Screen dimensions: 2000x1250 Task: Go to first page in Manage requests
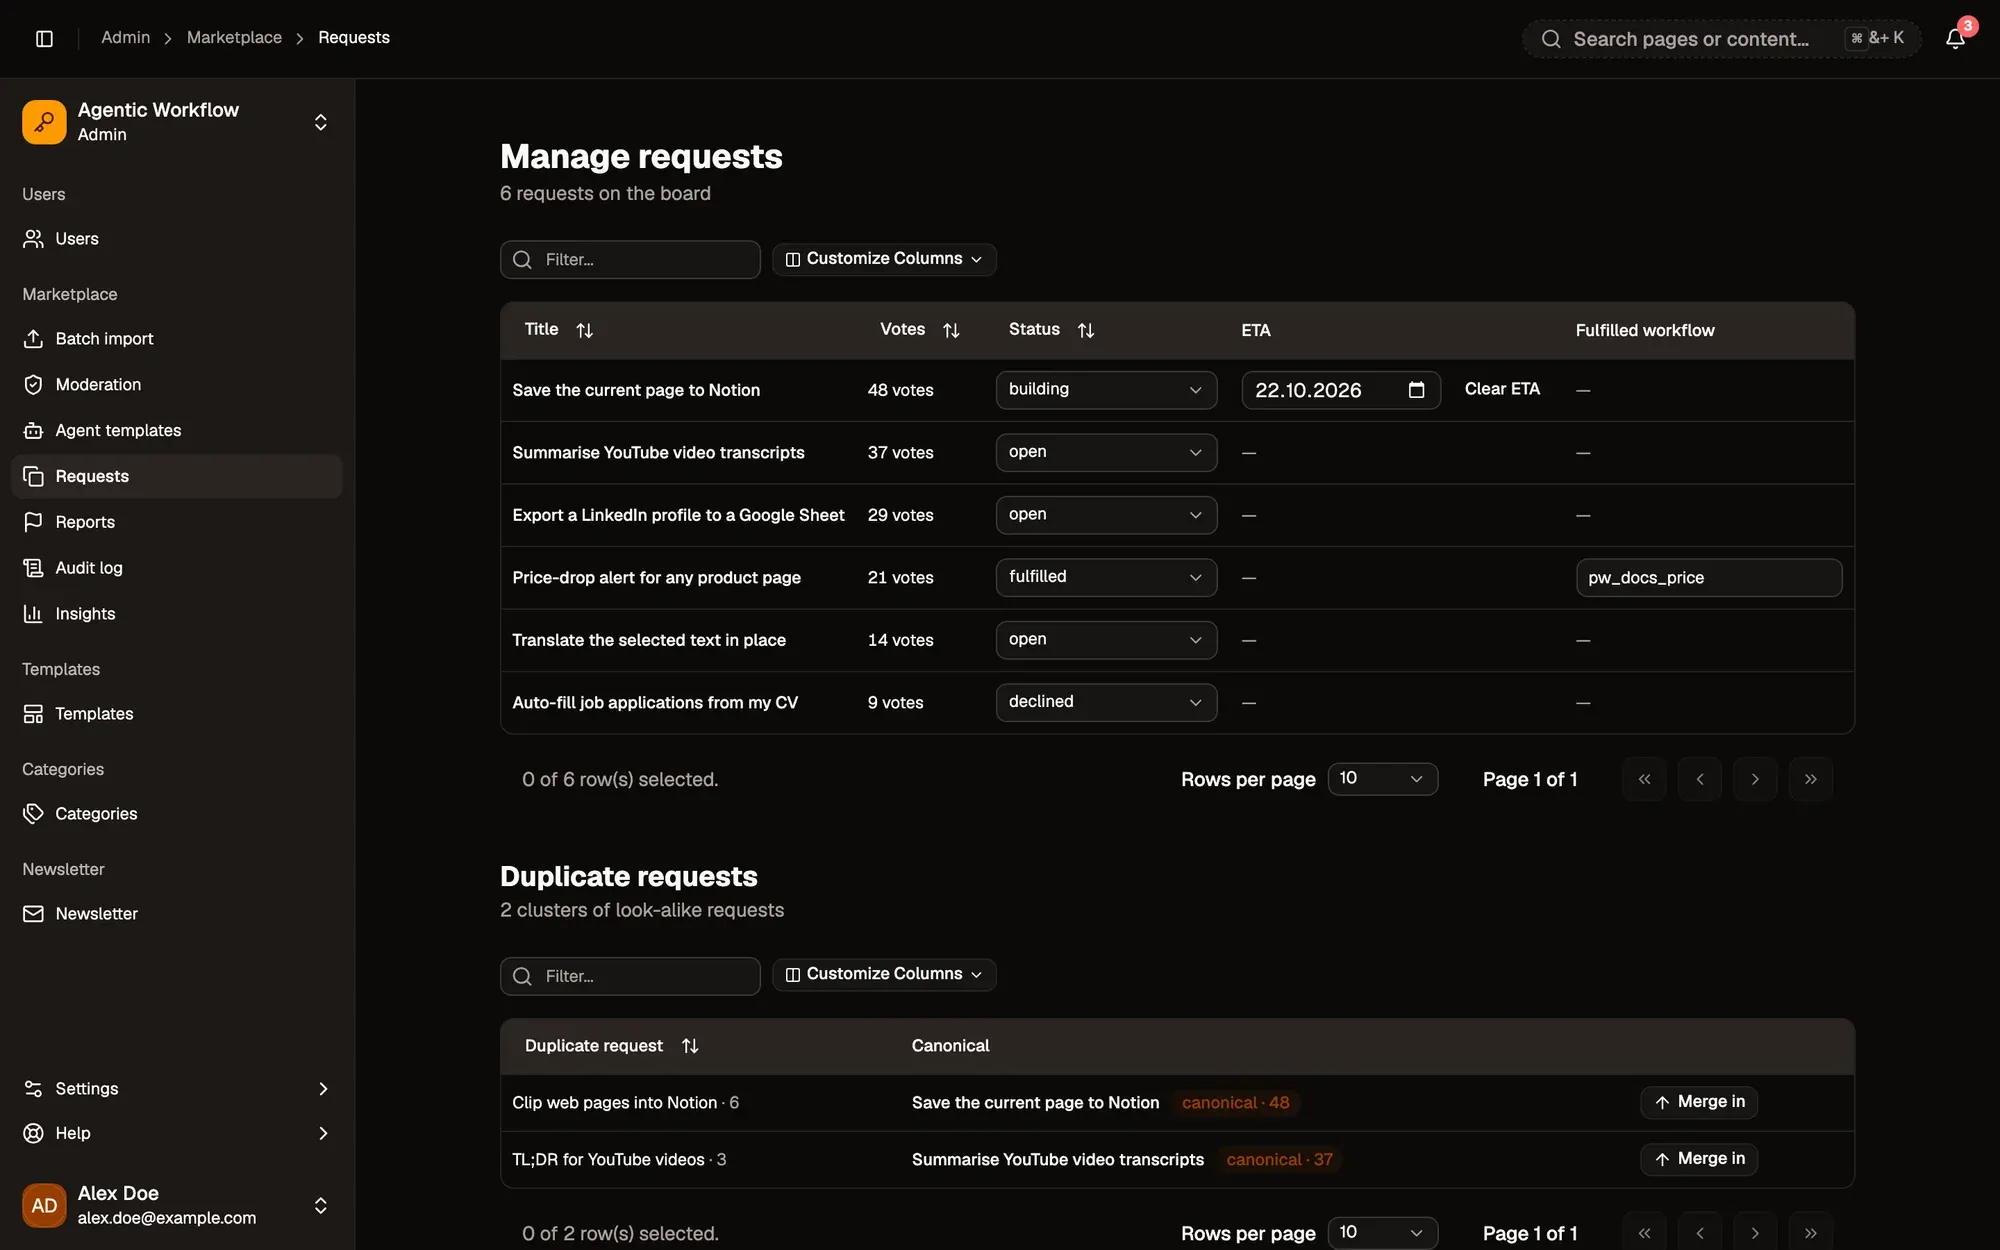pyautogui.click(x=1644, y=779)
